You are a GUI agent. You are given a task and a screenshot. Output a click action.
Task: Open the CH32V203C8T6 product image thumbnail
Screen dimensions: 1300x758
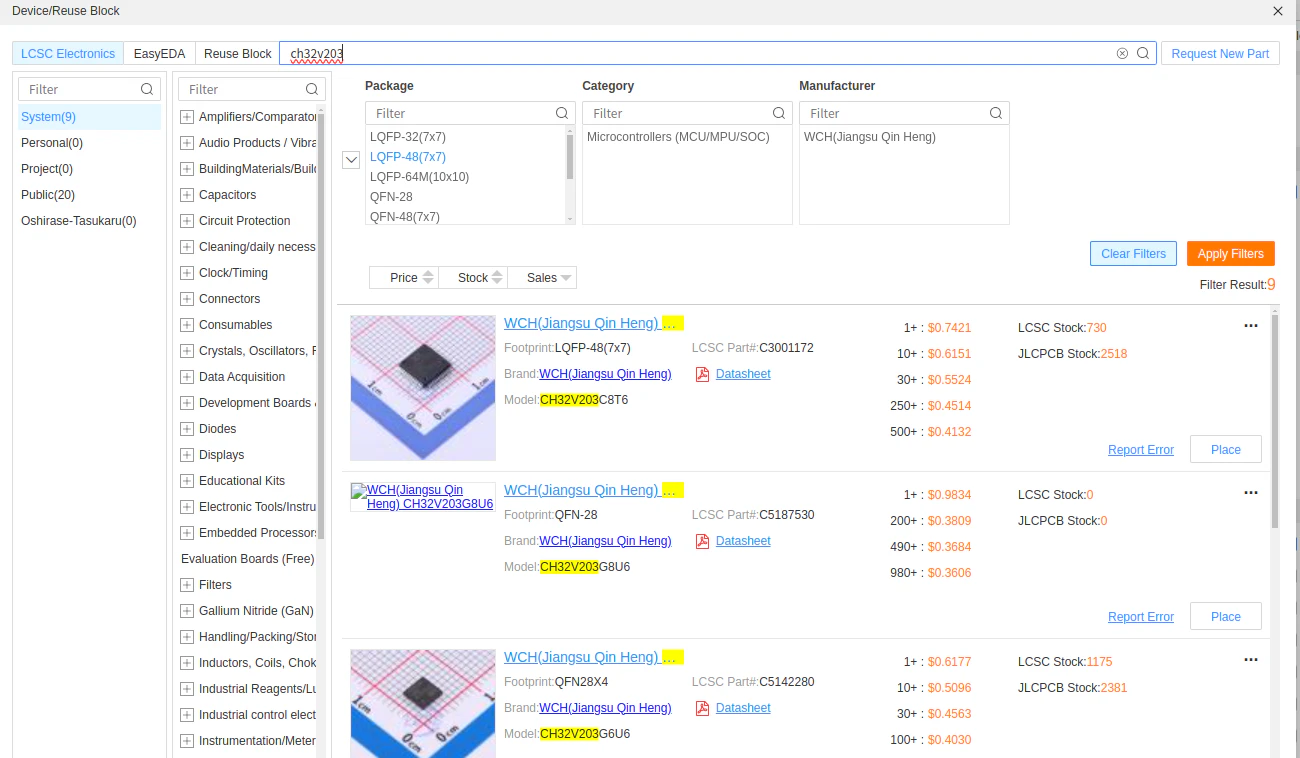[x=423, y=388]
